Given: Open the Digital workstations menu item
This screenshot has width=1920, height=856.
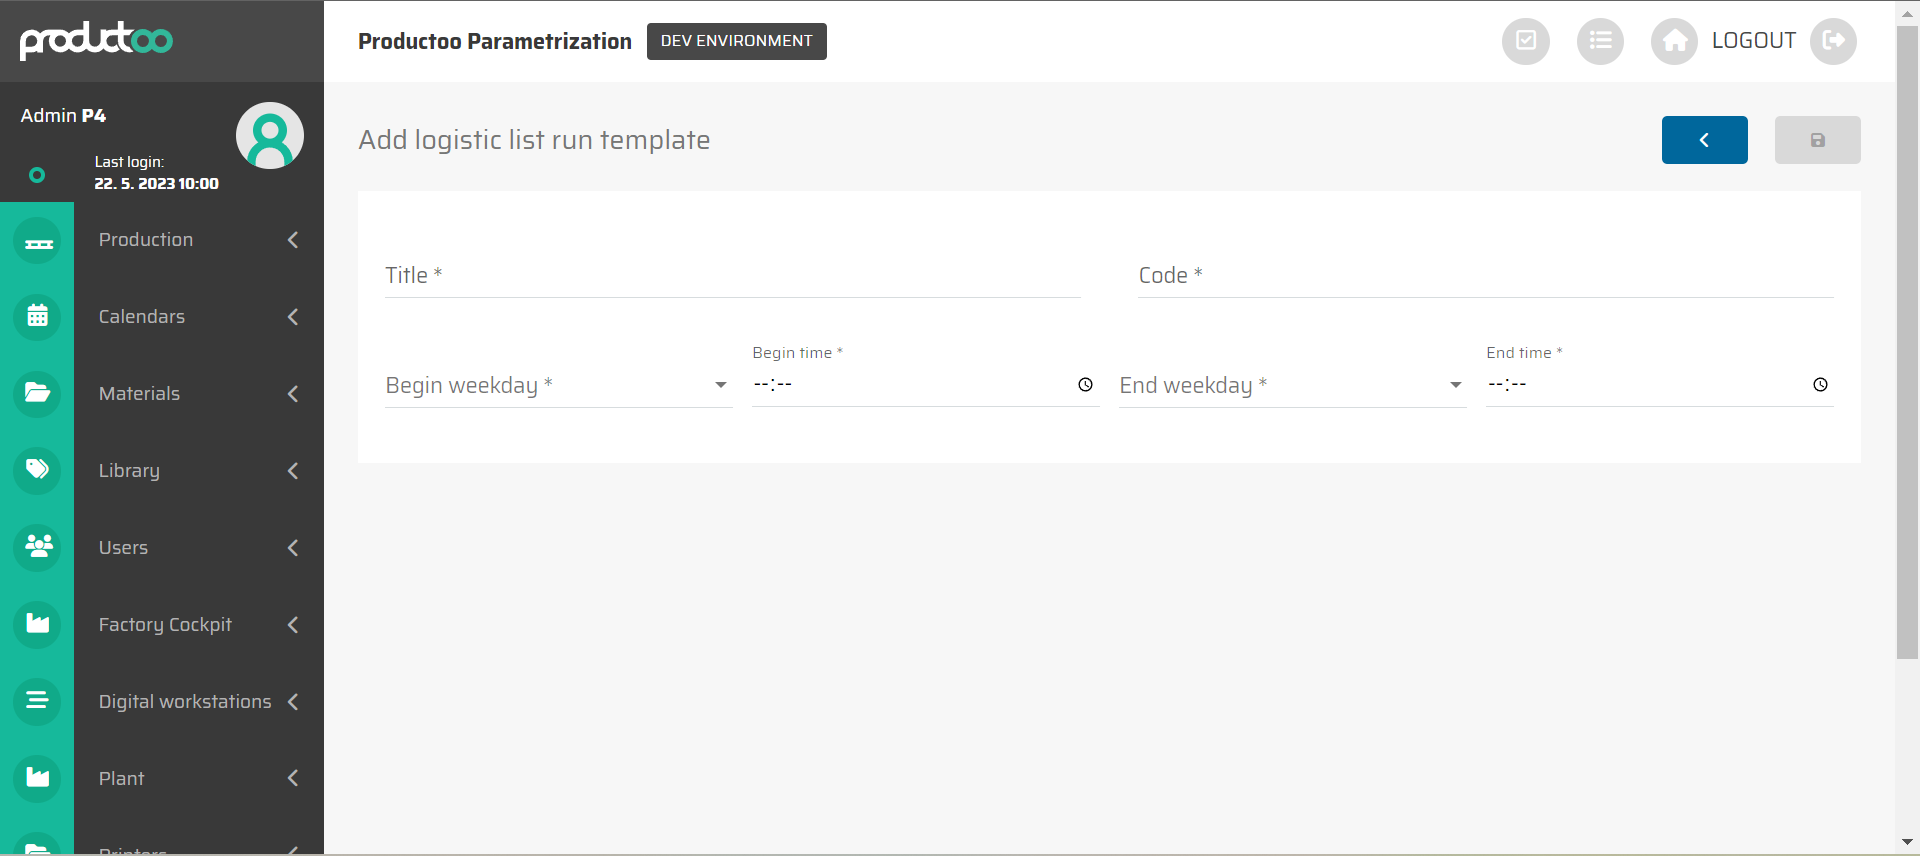Looking at the screenshot, I should pyautogui.click(x=185, y=702).
